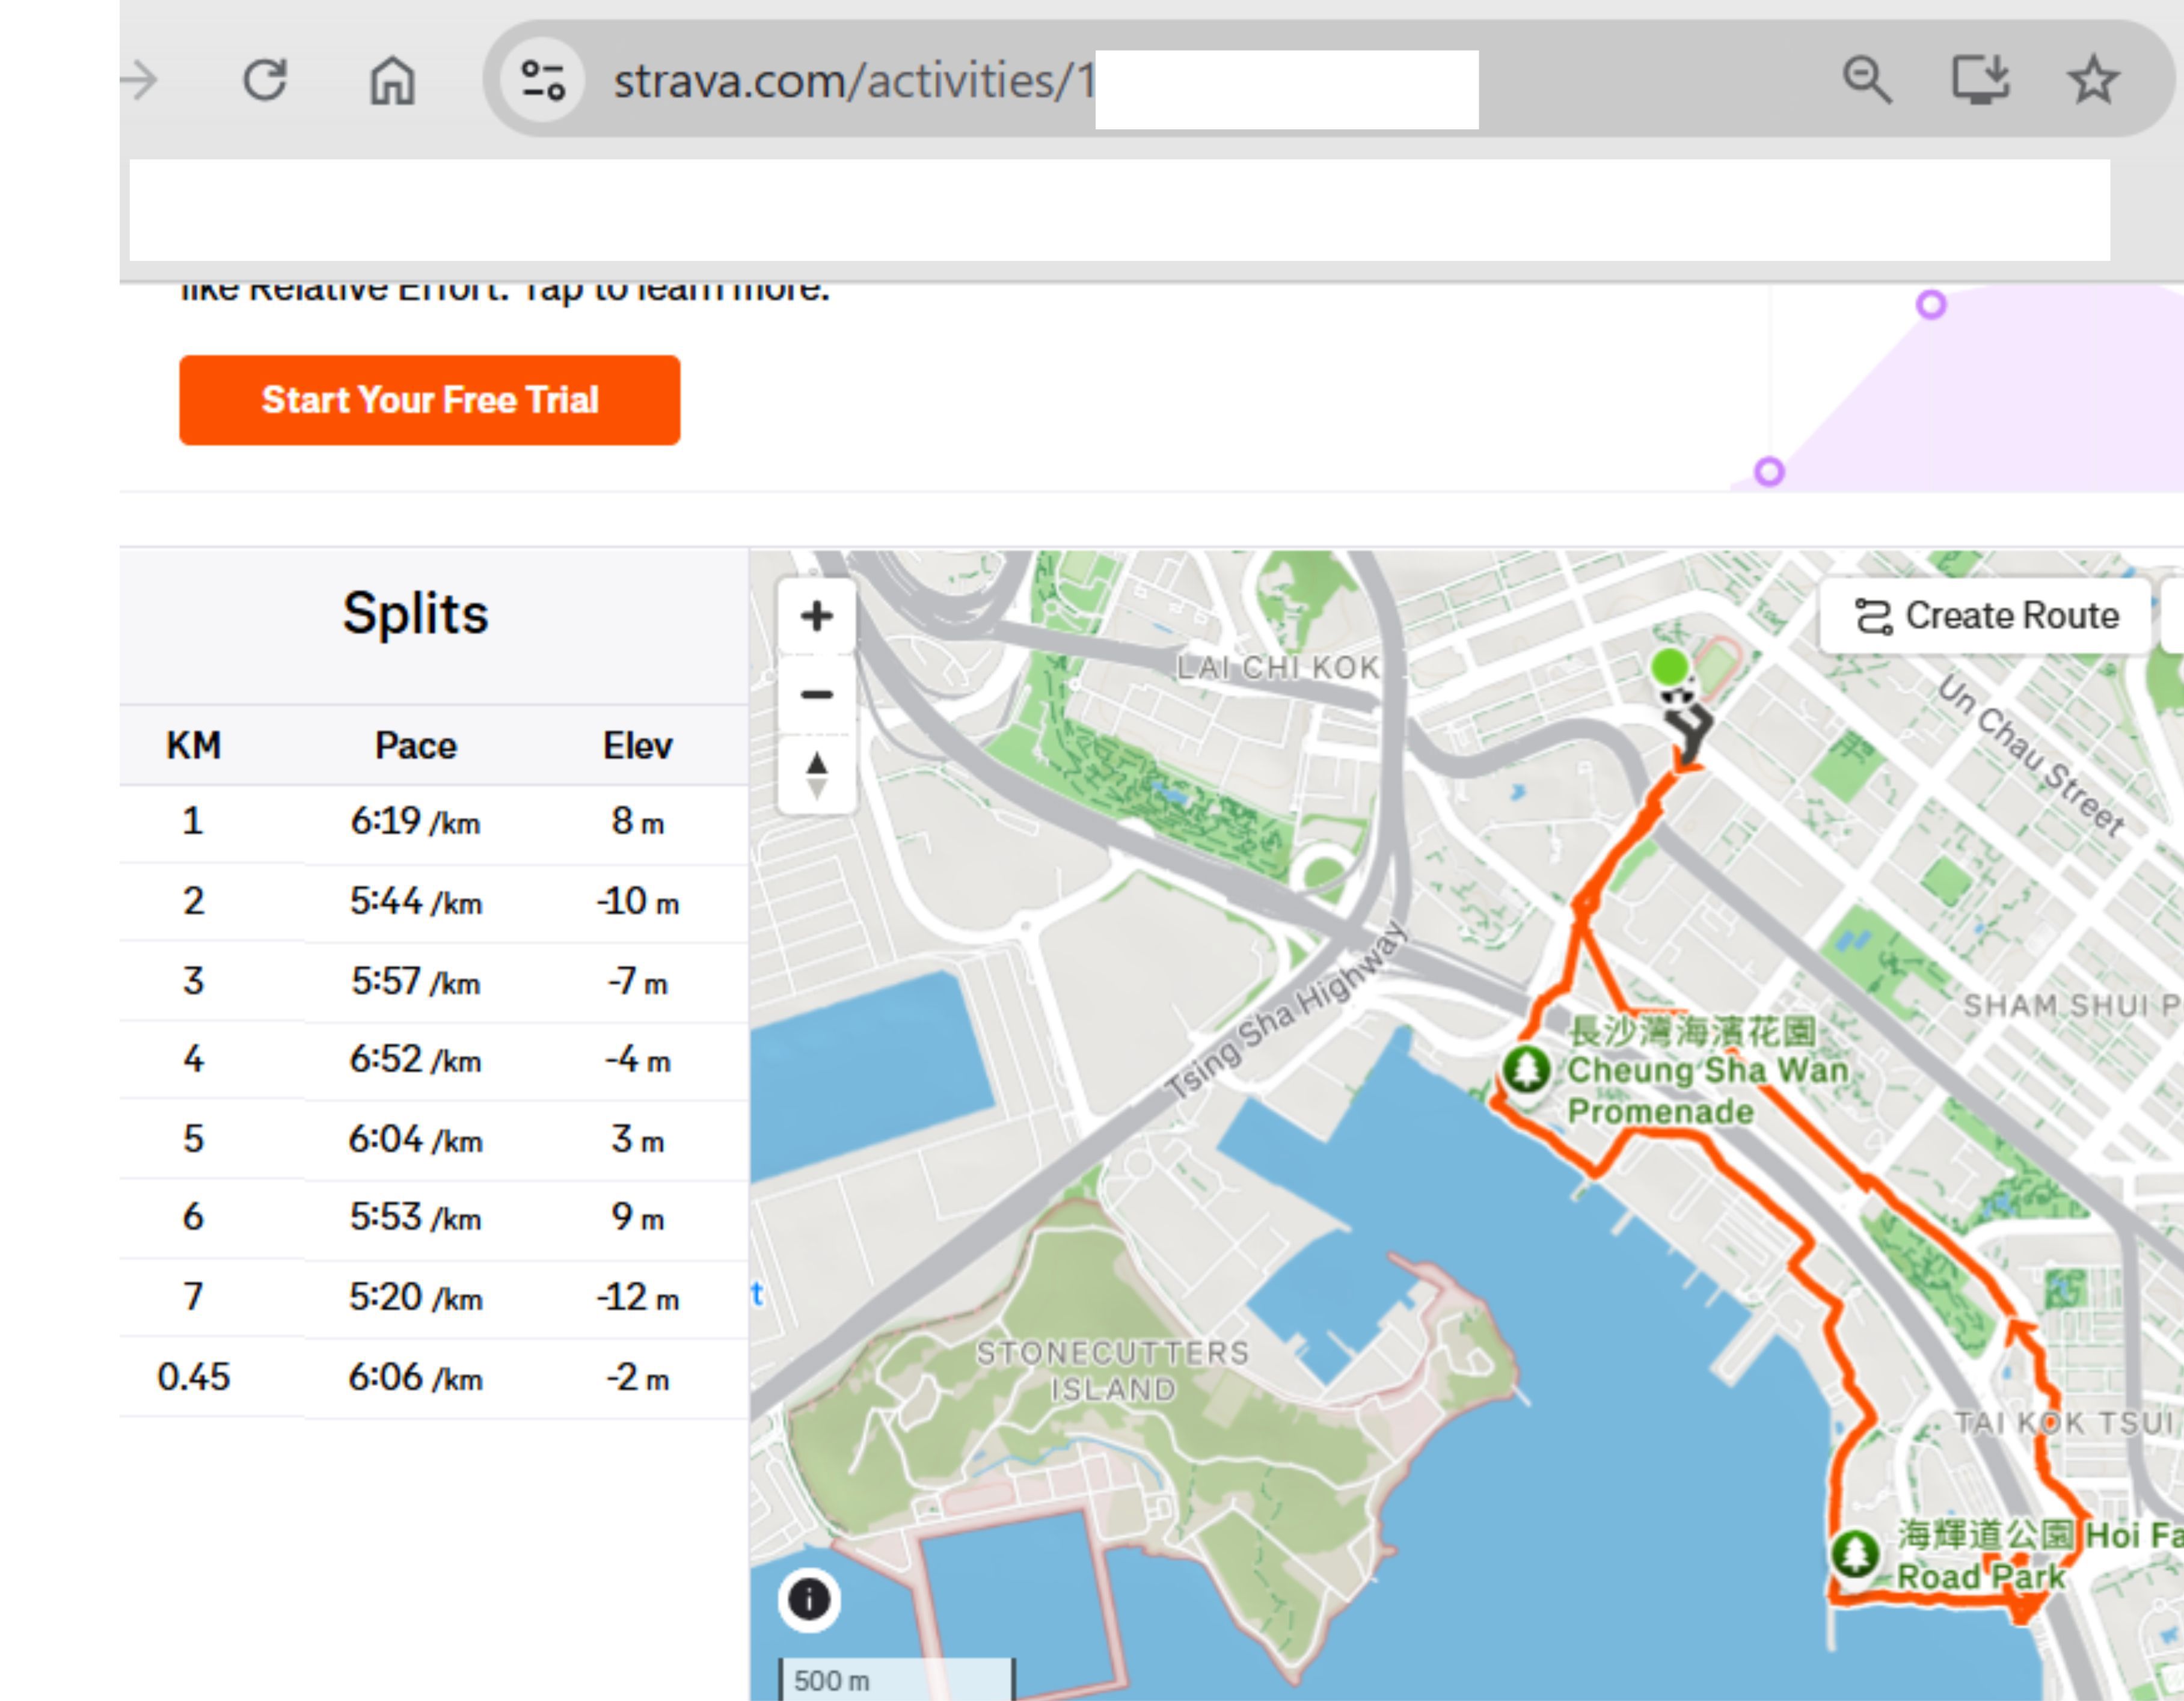Bookmark this page with the star icon

(2093, 80)
